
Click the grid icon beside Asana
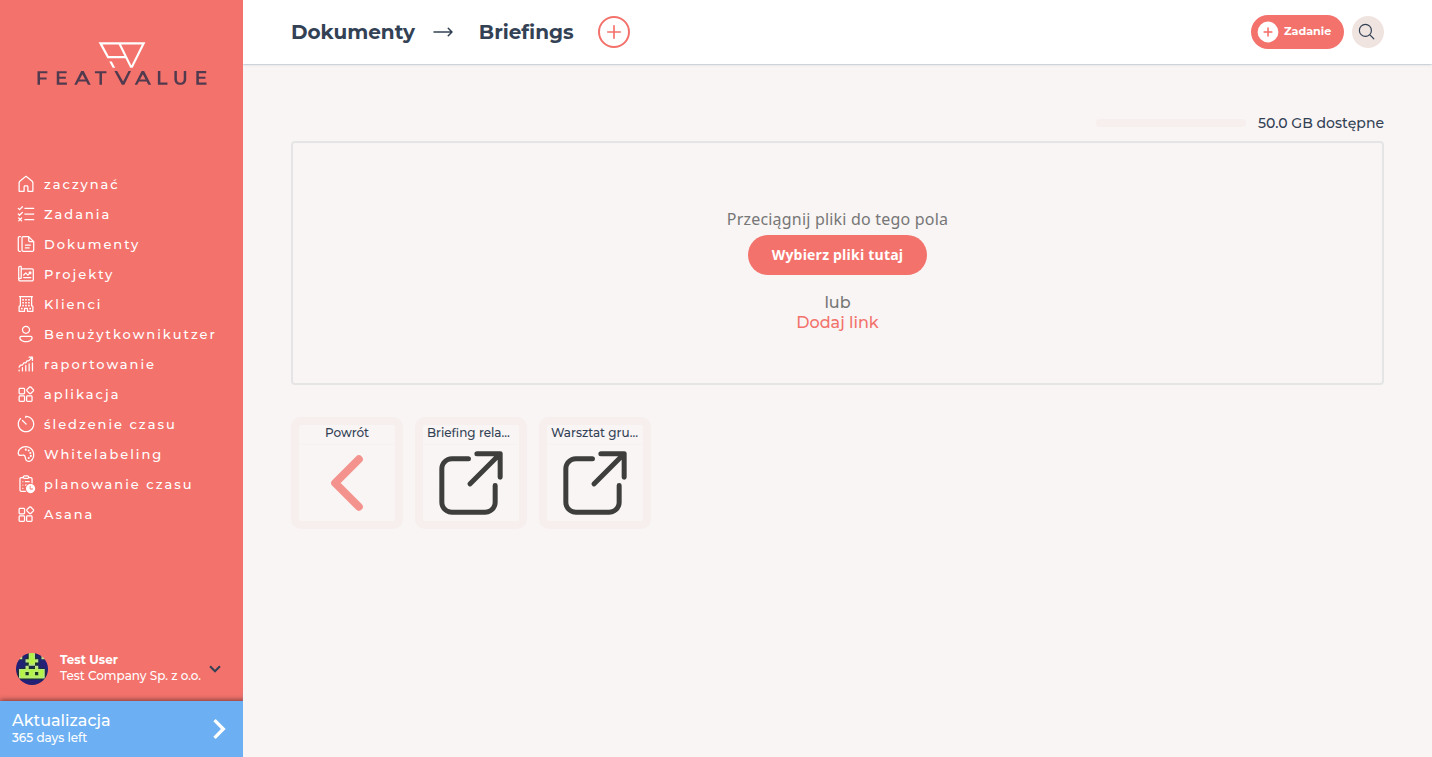coord(26,514)
